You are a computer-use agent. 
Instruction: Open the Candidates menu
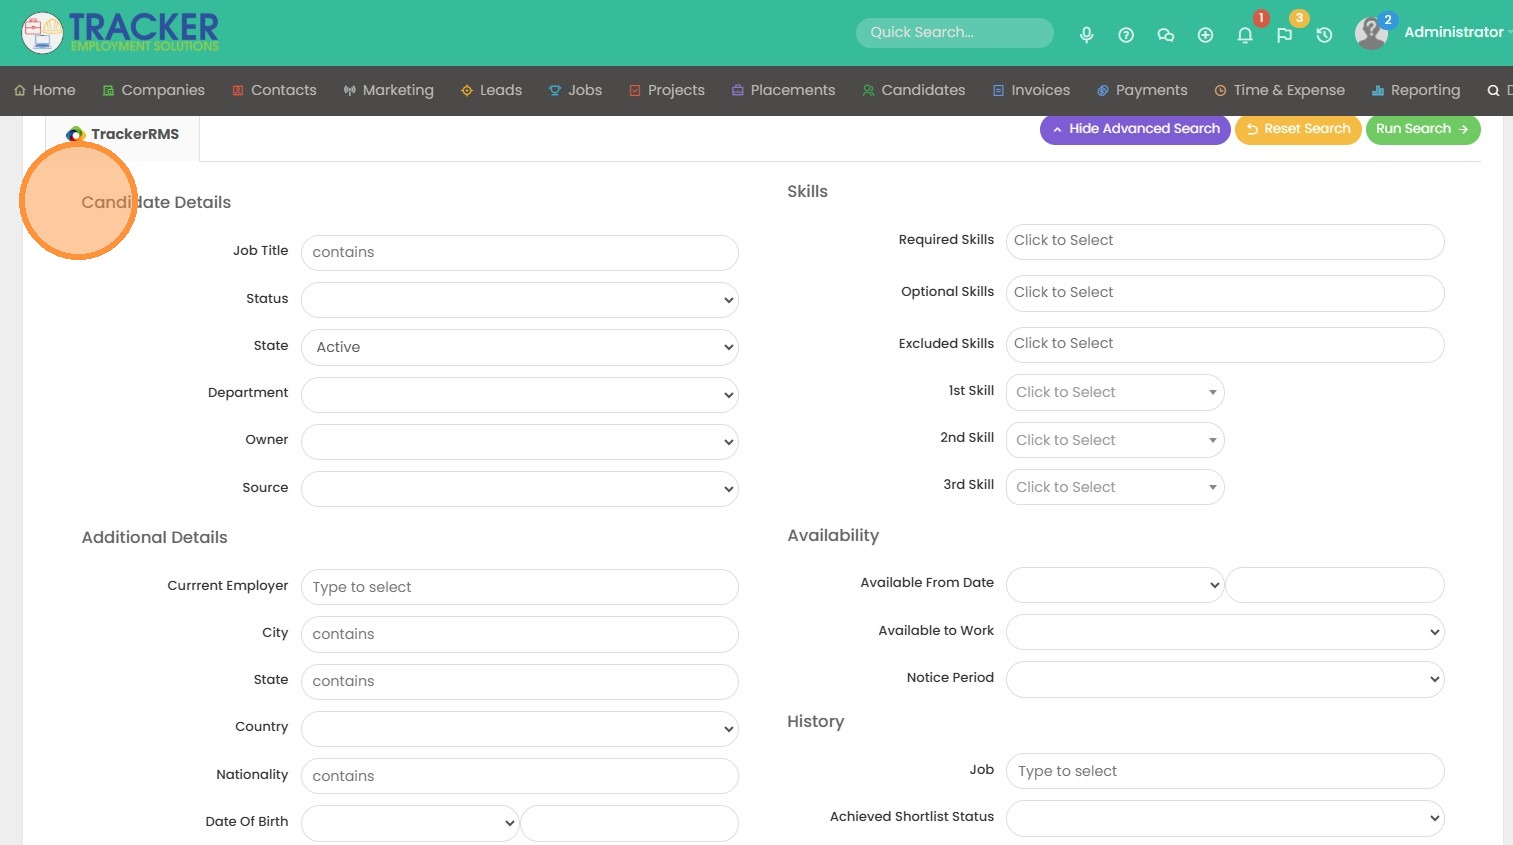[x=913, y=90]
